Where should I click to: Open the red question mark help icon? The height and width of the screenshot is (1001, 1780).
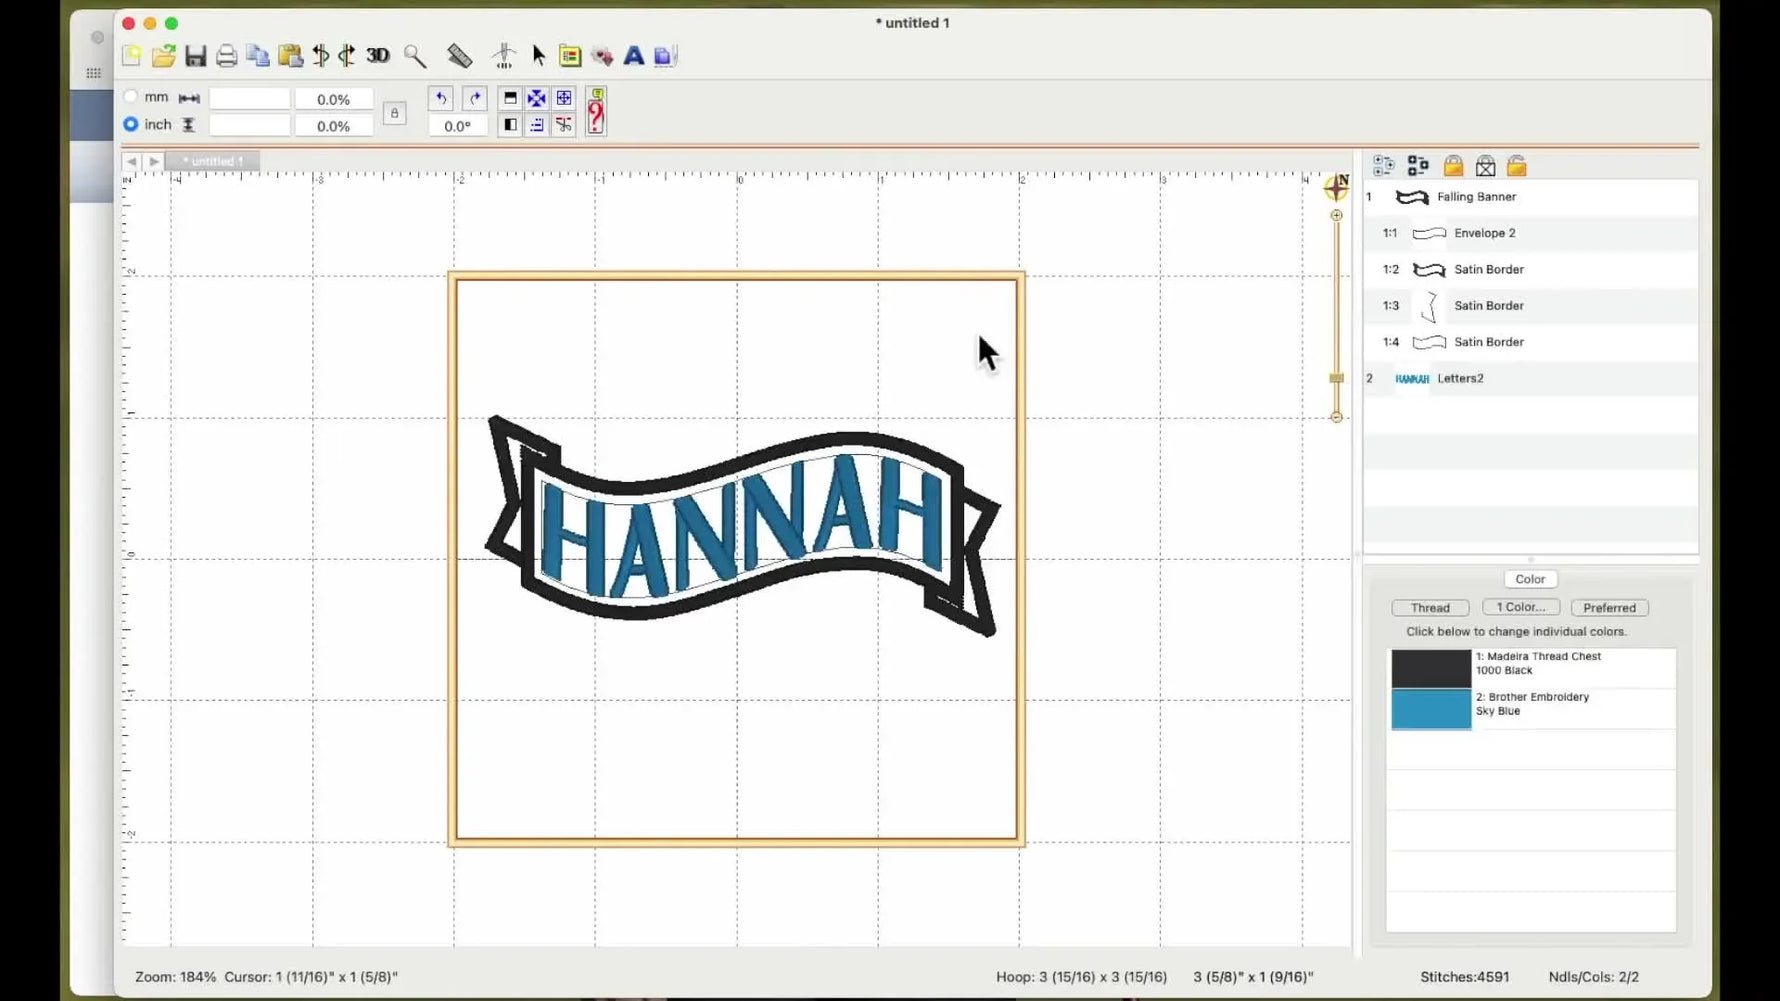(596, 111)
